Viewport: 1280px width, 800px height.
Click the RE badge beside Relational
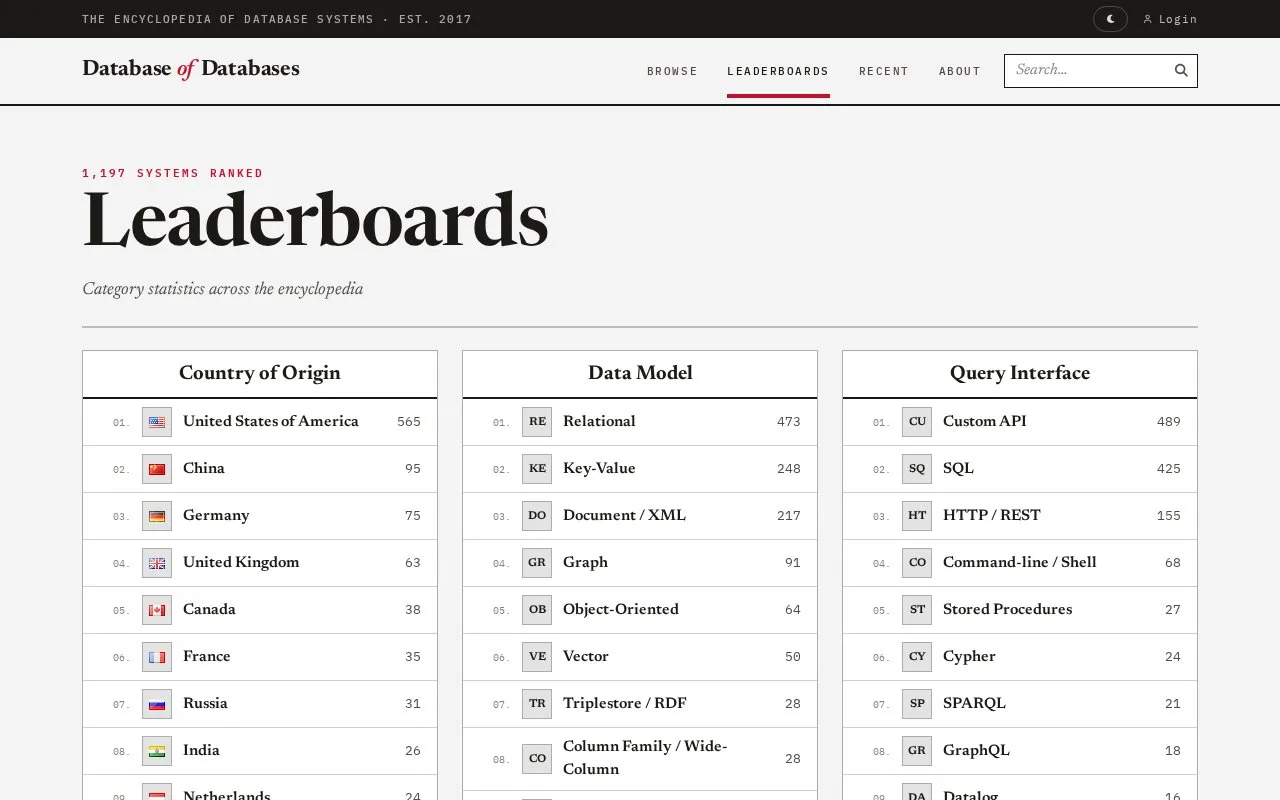point(537,422)
